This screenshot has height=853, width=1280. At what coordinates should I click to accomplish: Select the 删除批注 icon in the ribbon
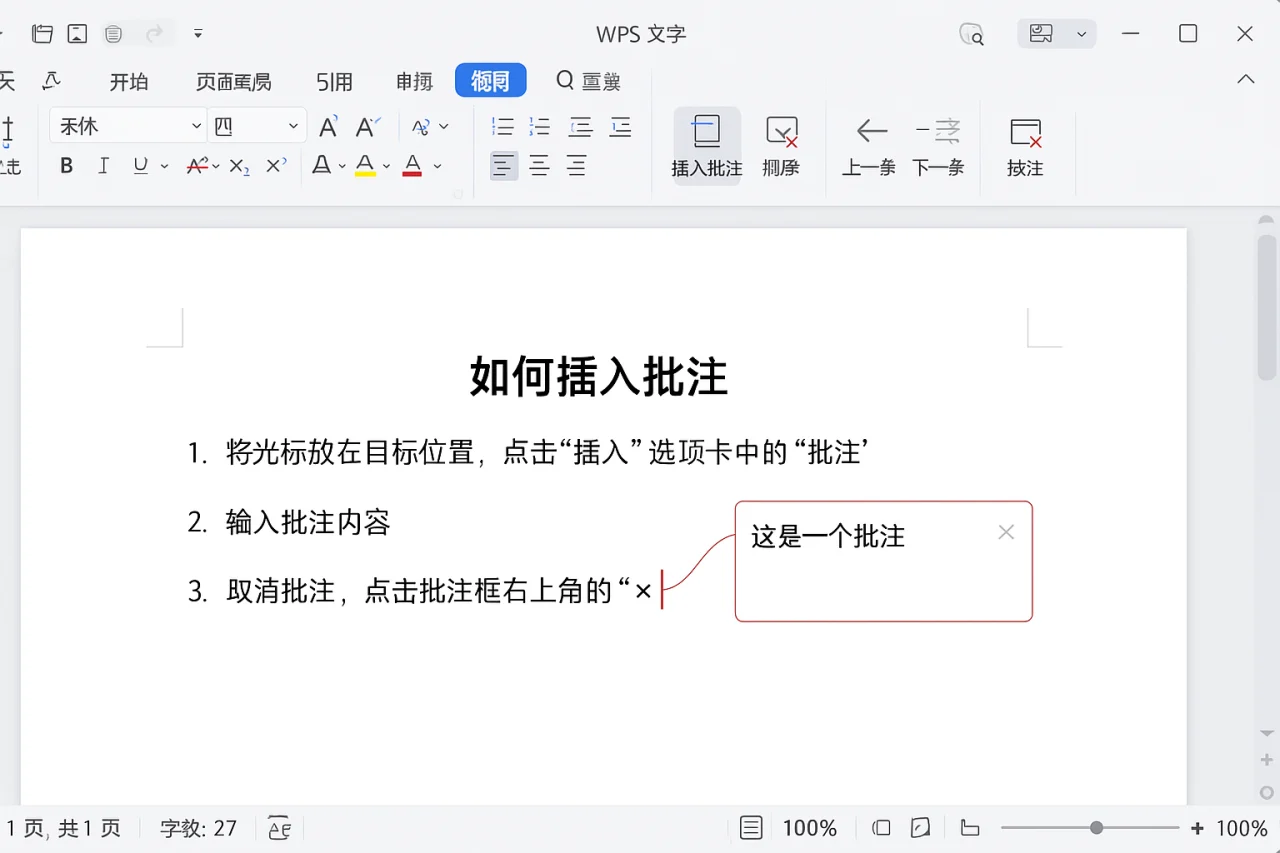click(x=781, y=145)
